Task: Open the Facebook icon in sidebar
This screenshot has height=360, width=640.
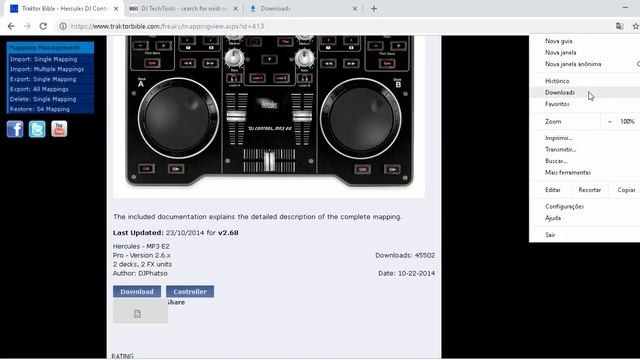Action: tap(15, 129)
